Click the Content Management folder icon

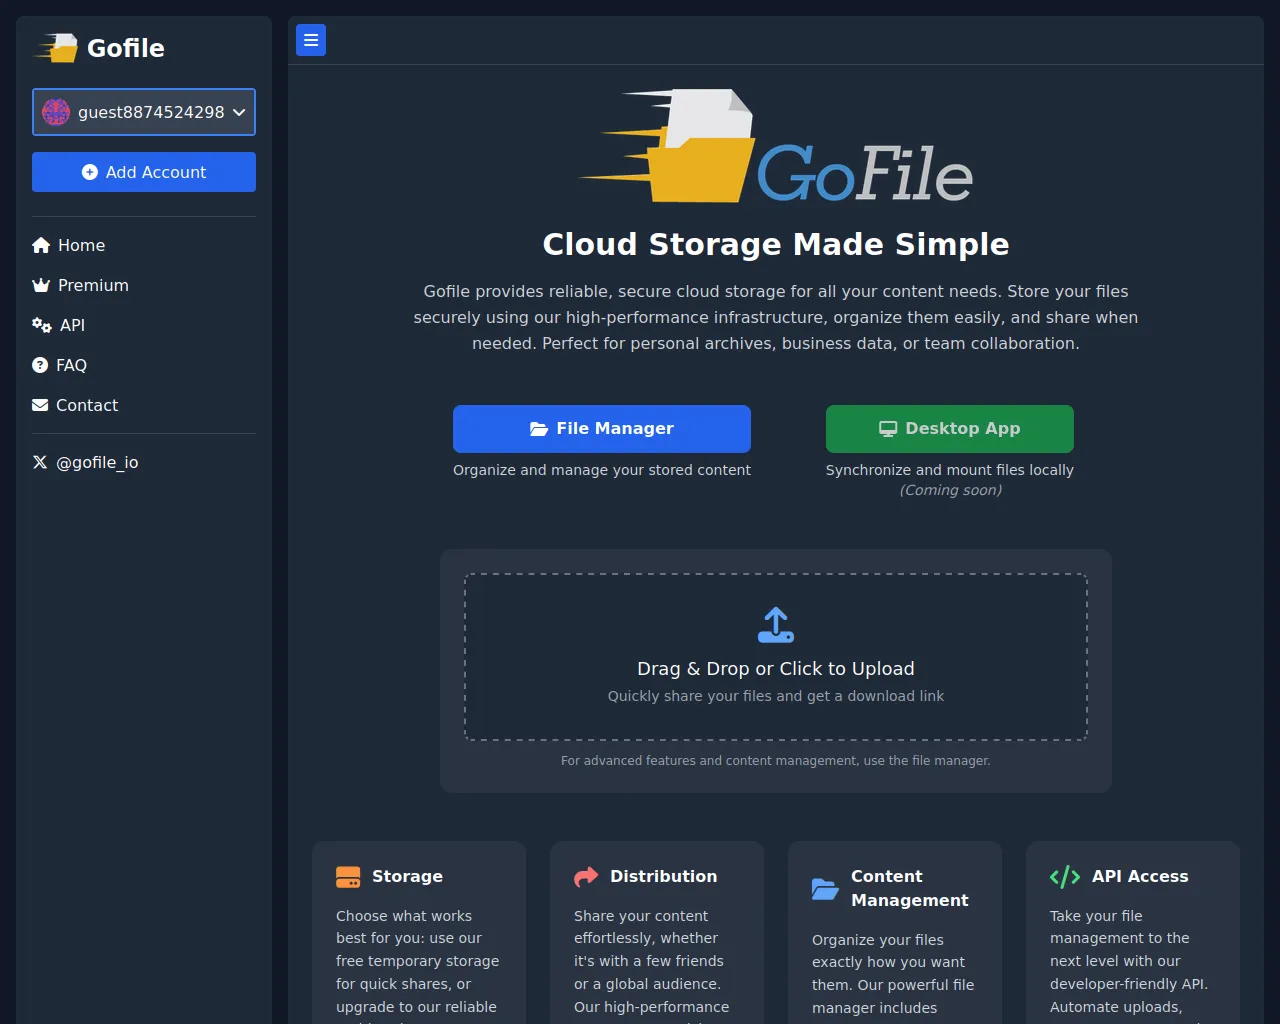pyautogui.click(x=825, y=889)
